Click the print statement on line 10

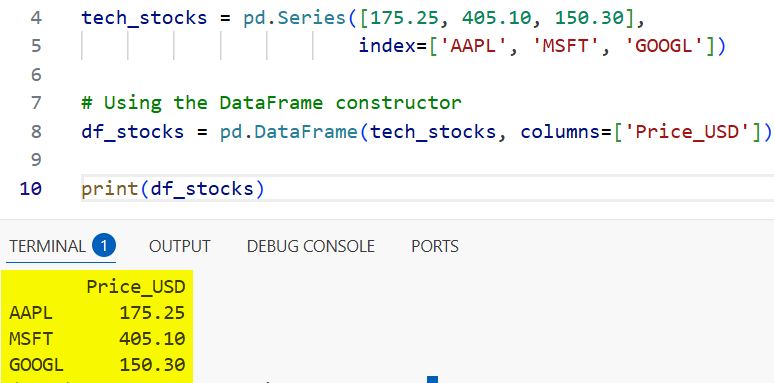(x=173, y=189)
